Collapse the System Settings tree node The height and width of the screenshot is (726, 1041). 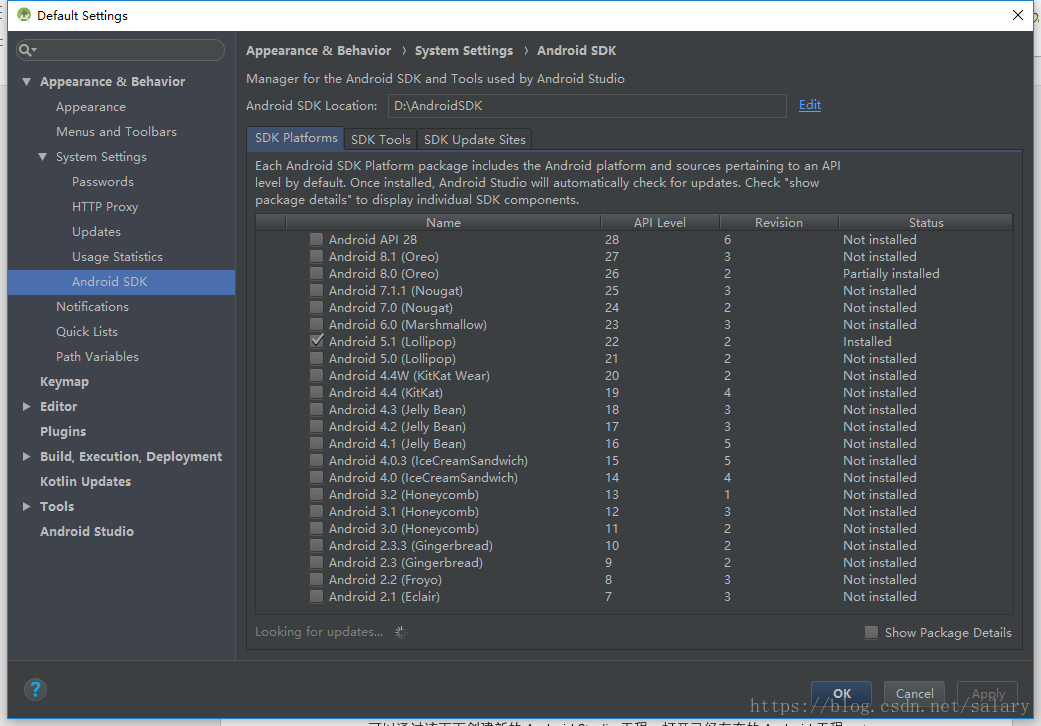click(42, 157)
